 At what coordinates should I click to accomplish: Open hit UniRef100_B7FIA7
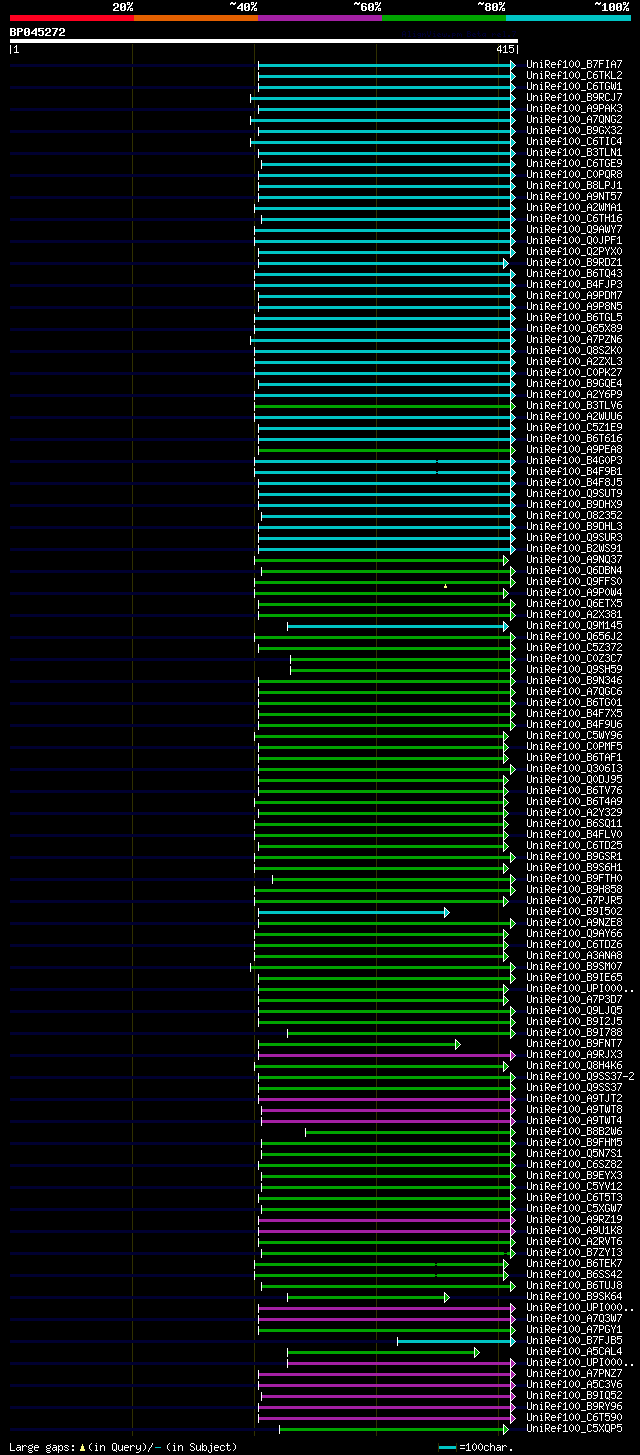coord(573,64)
